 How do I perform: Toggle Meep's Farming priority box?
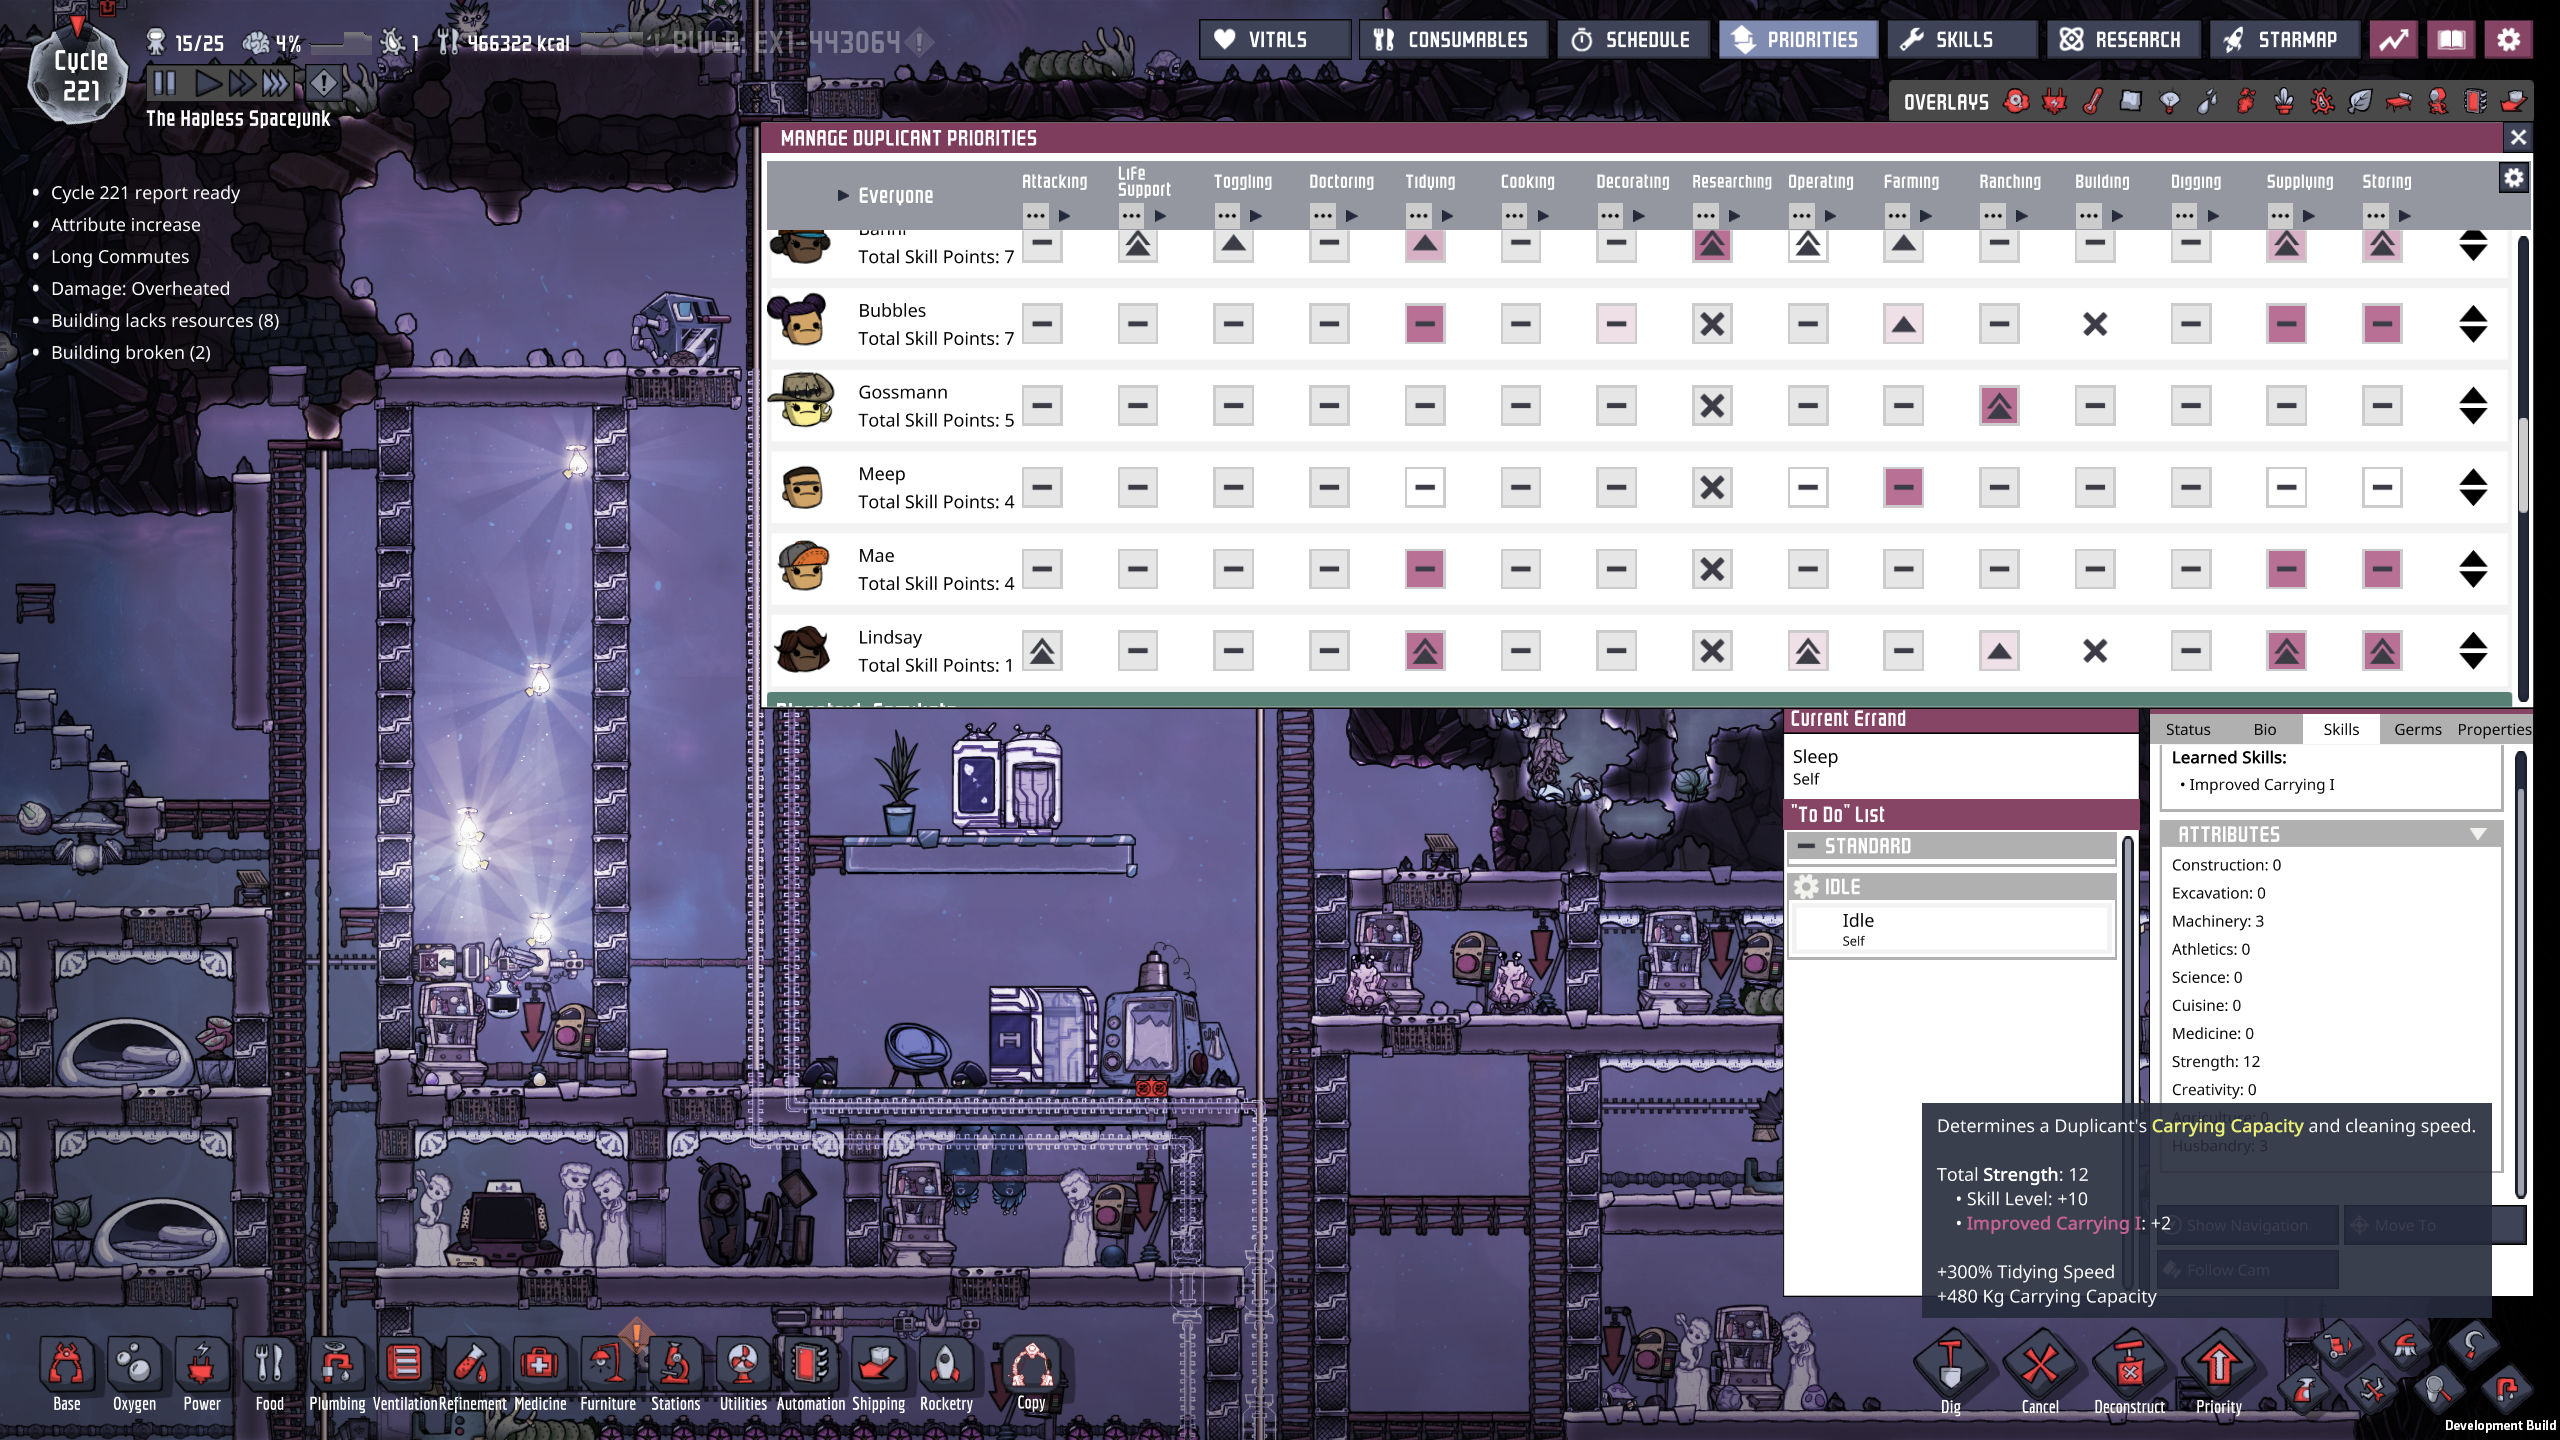(x=1903, y=488)
